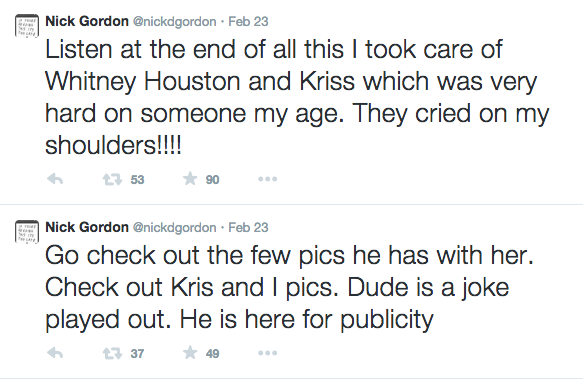This screenshot has width=583, height=379.
Task: Open Nick Gordon name on second tweet
Action: pyautogui.click(x=87, y=227)
